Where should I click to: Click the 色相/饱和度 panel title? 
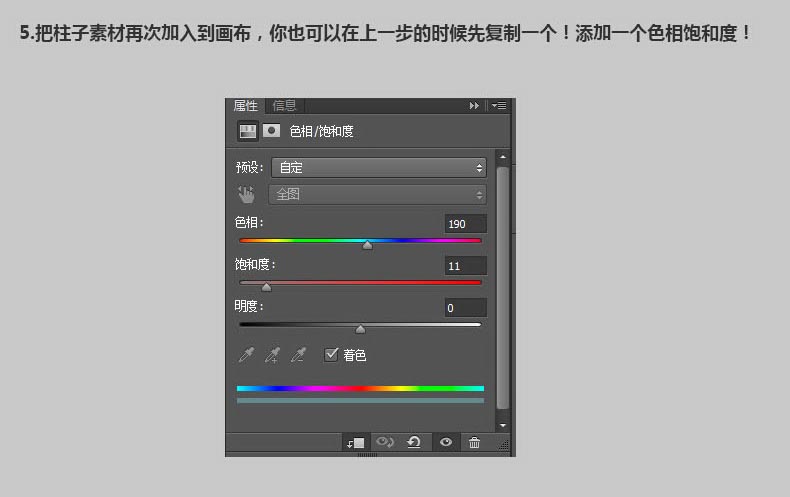coord(321,131)
